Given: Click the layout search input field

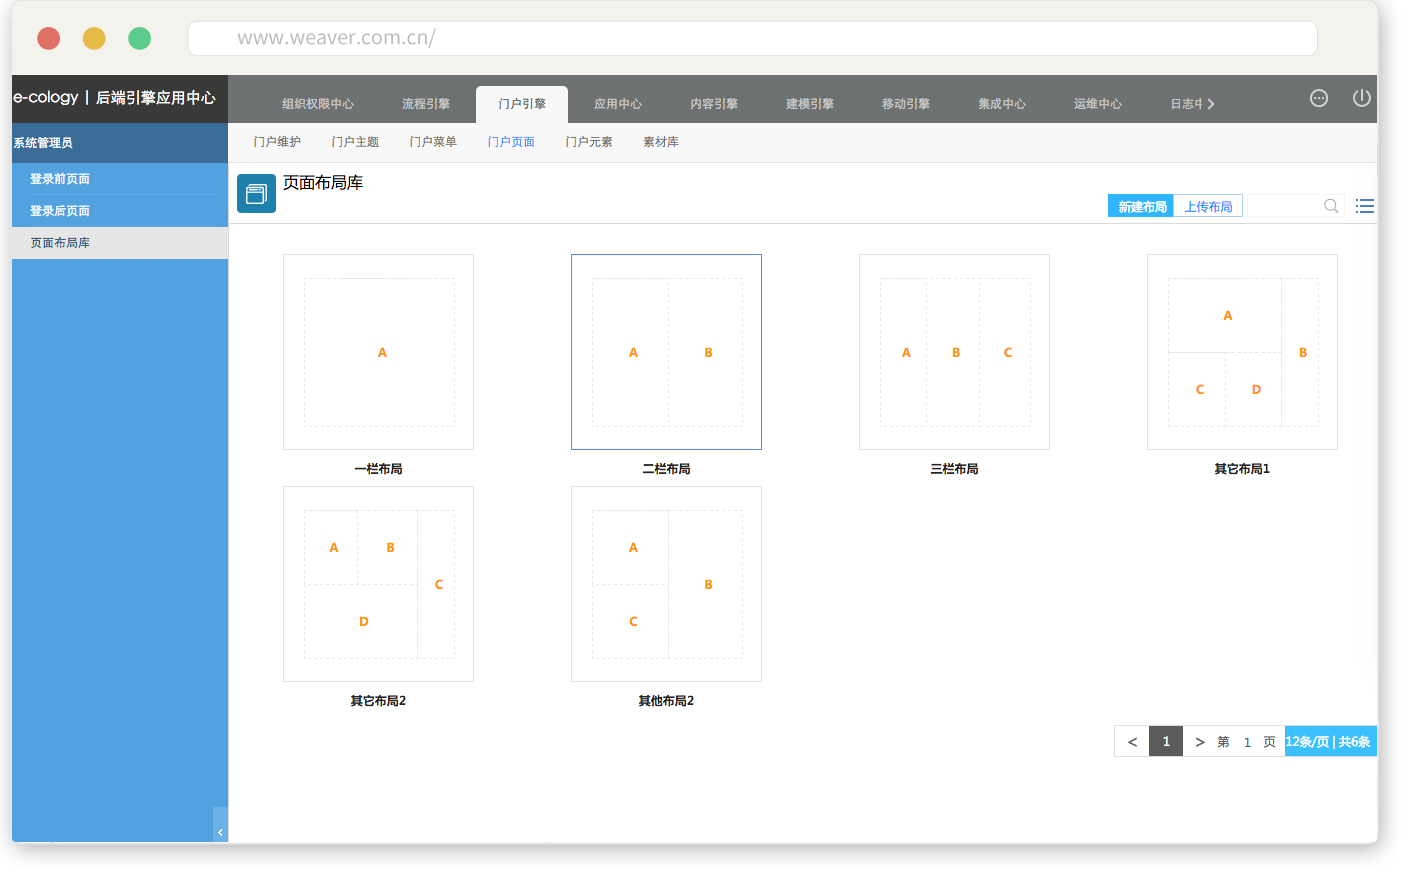Looking at the screenshot, I should click(1284, 206).
